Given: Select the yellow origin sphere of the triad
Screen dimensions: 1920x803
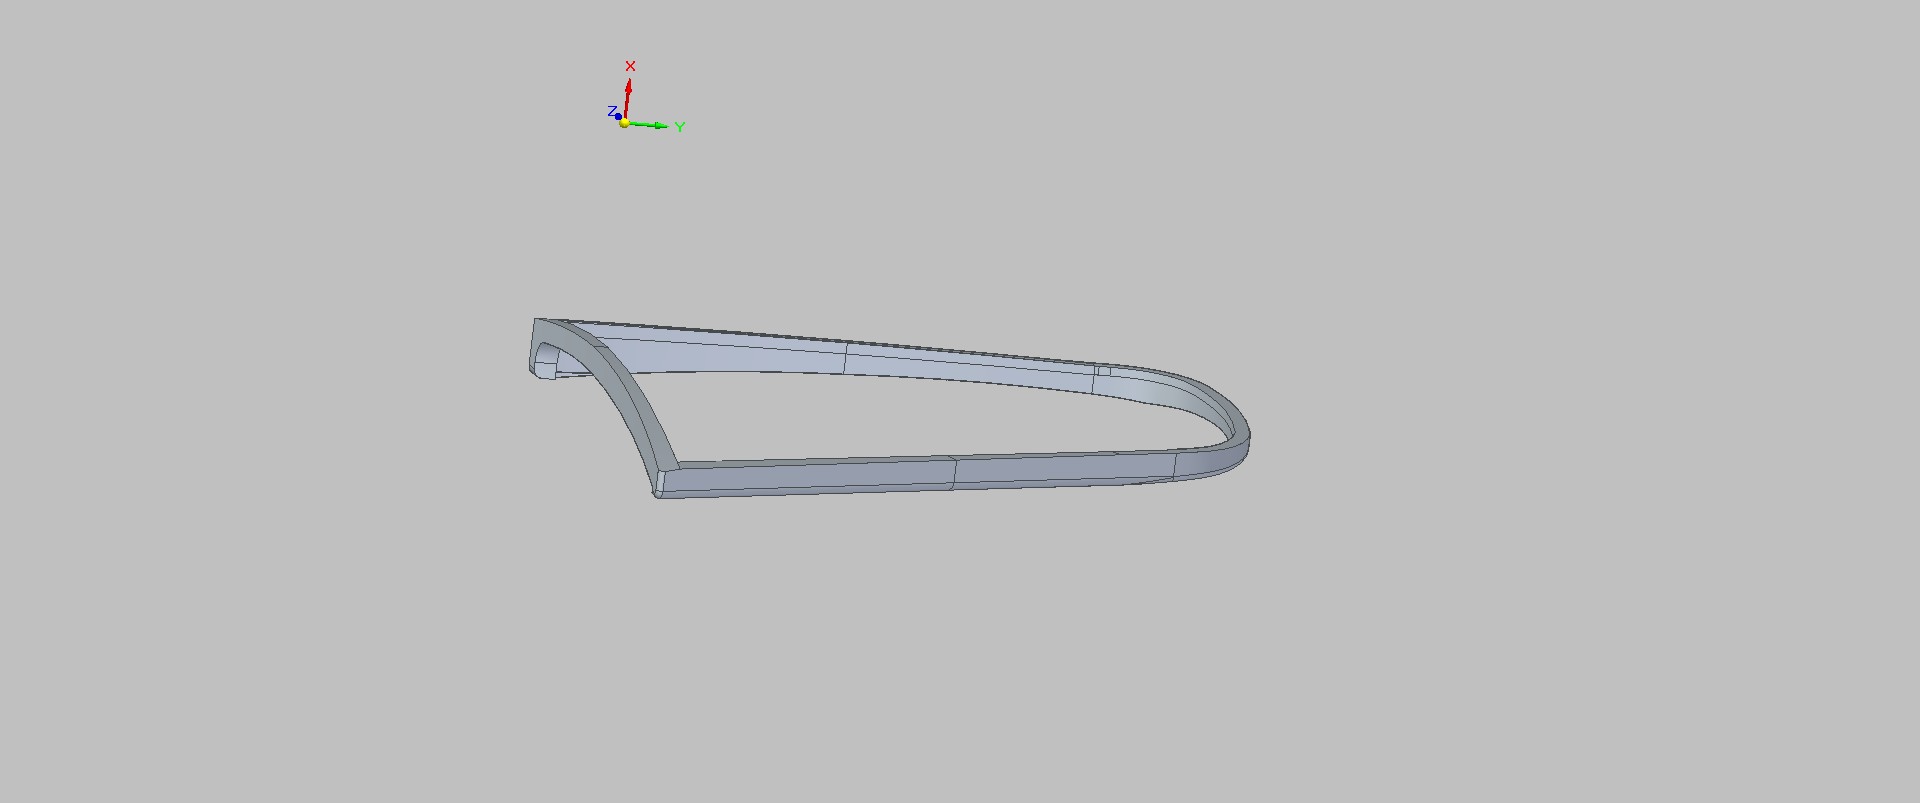Looking at the screenshot, I should click(x=625, y=123).
